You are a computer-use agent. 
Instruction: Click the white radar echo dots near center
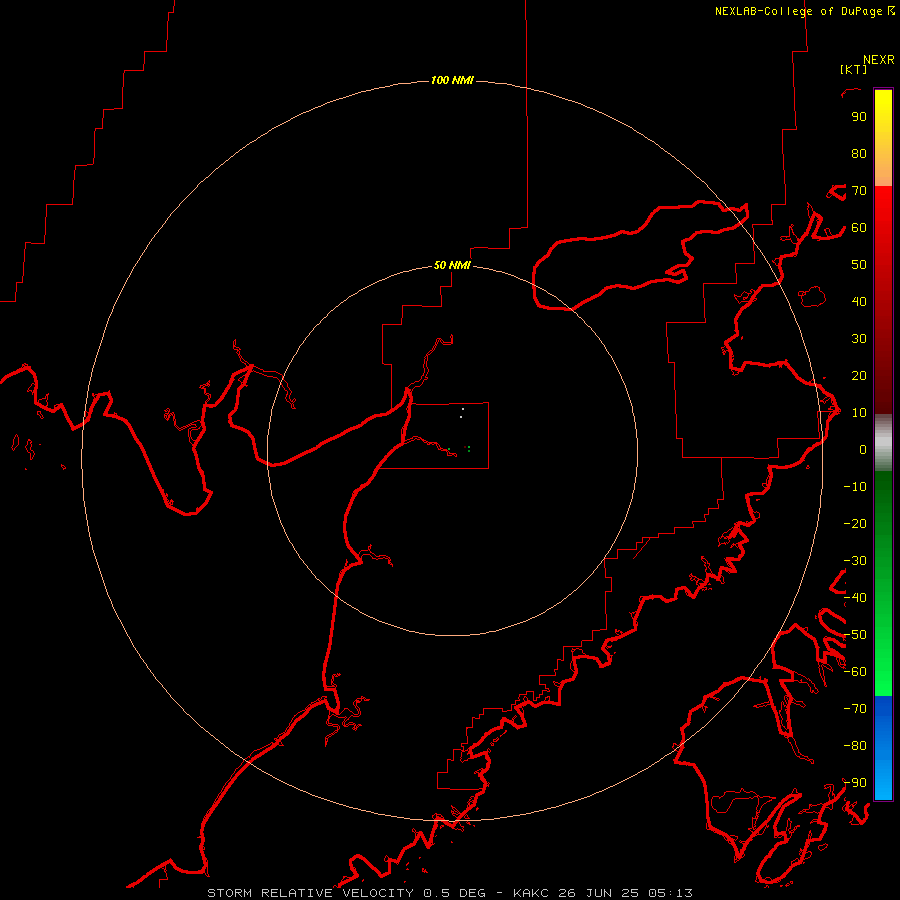coord(462,413)
